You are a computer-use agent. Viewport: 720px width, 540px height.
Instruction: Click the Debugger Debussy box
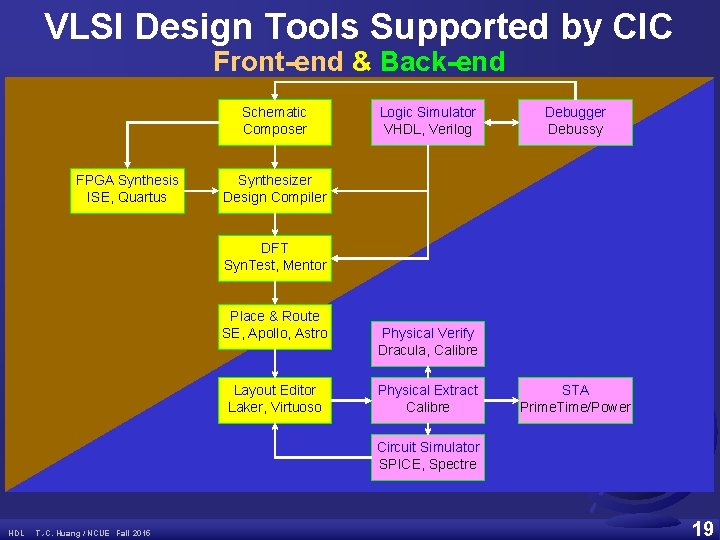pos(575,122)
